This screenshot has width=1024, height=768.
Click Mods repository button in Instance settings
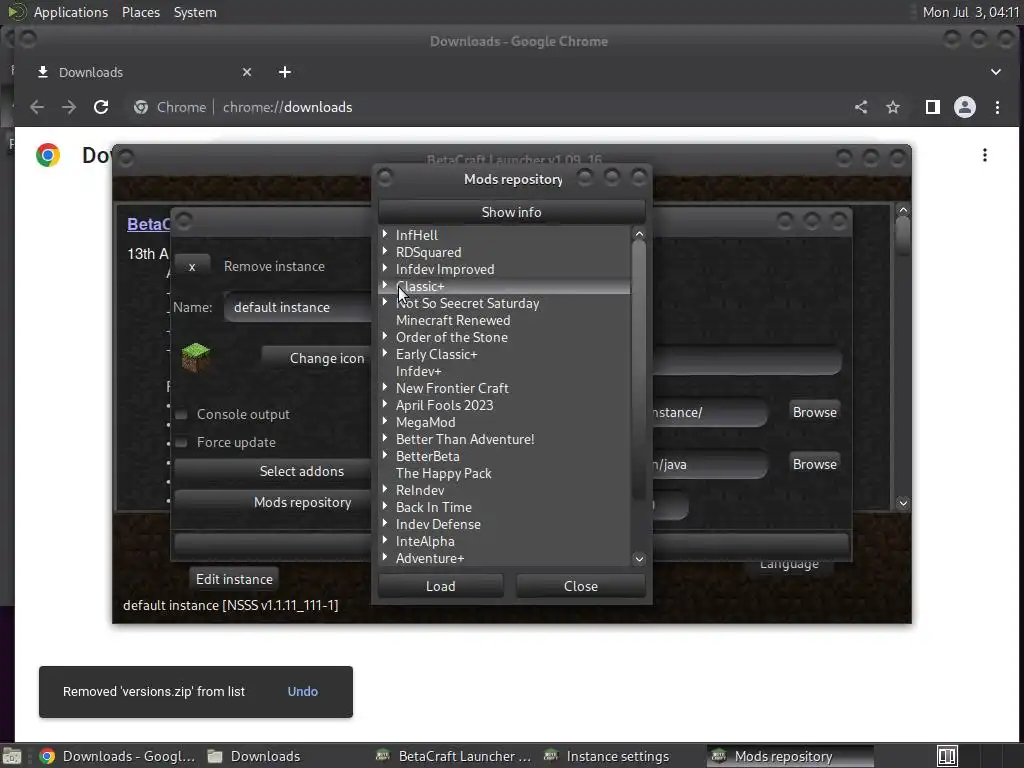273,502
